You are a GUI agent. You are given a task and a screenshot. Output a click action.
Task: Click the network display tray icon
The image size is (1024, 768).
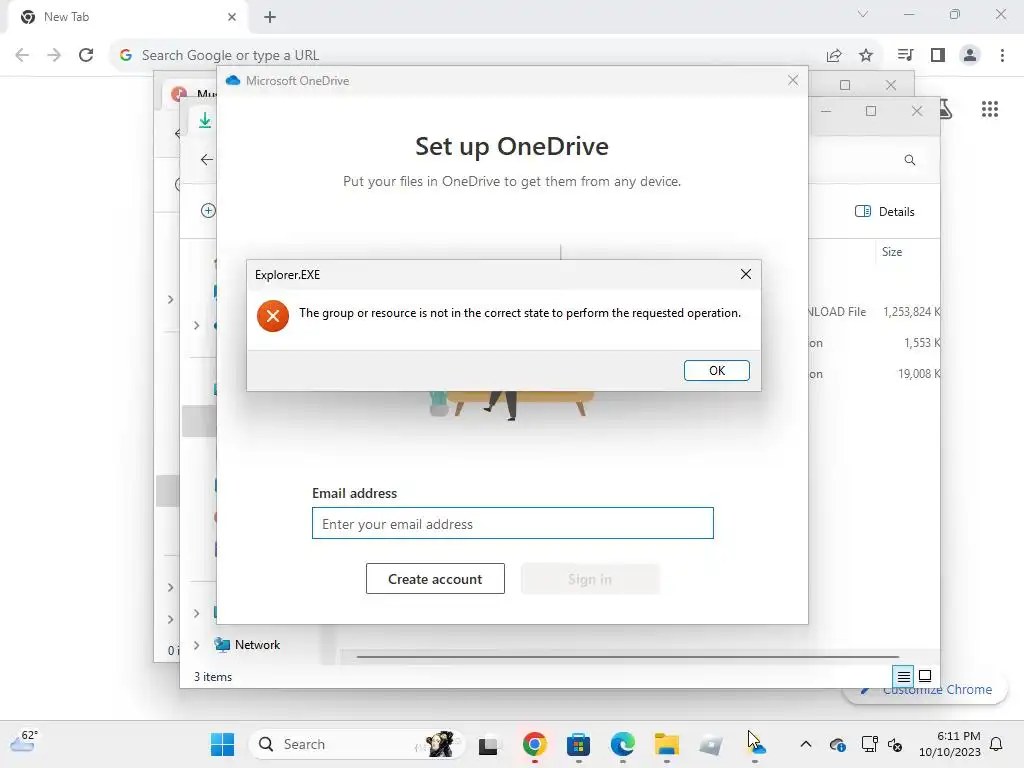coord(869,744)
